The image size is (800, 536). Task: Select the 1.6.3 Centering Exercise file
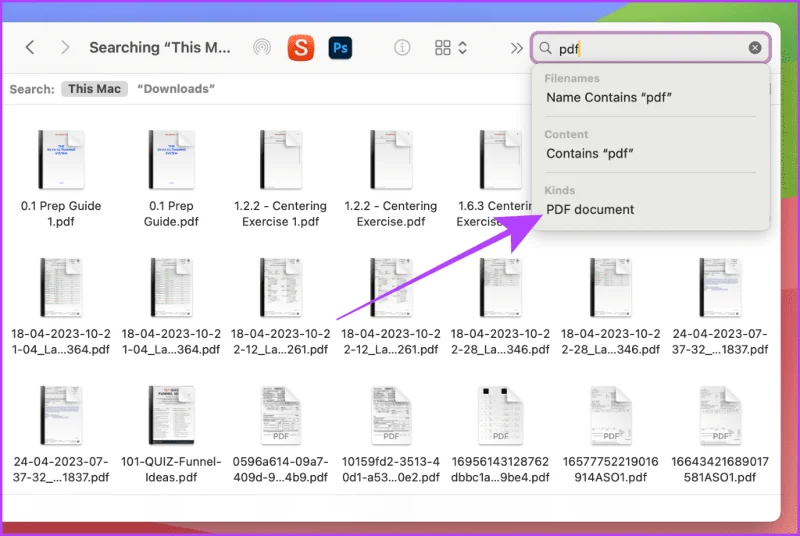pyautogui.click(x=501, y=160)
